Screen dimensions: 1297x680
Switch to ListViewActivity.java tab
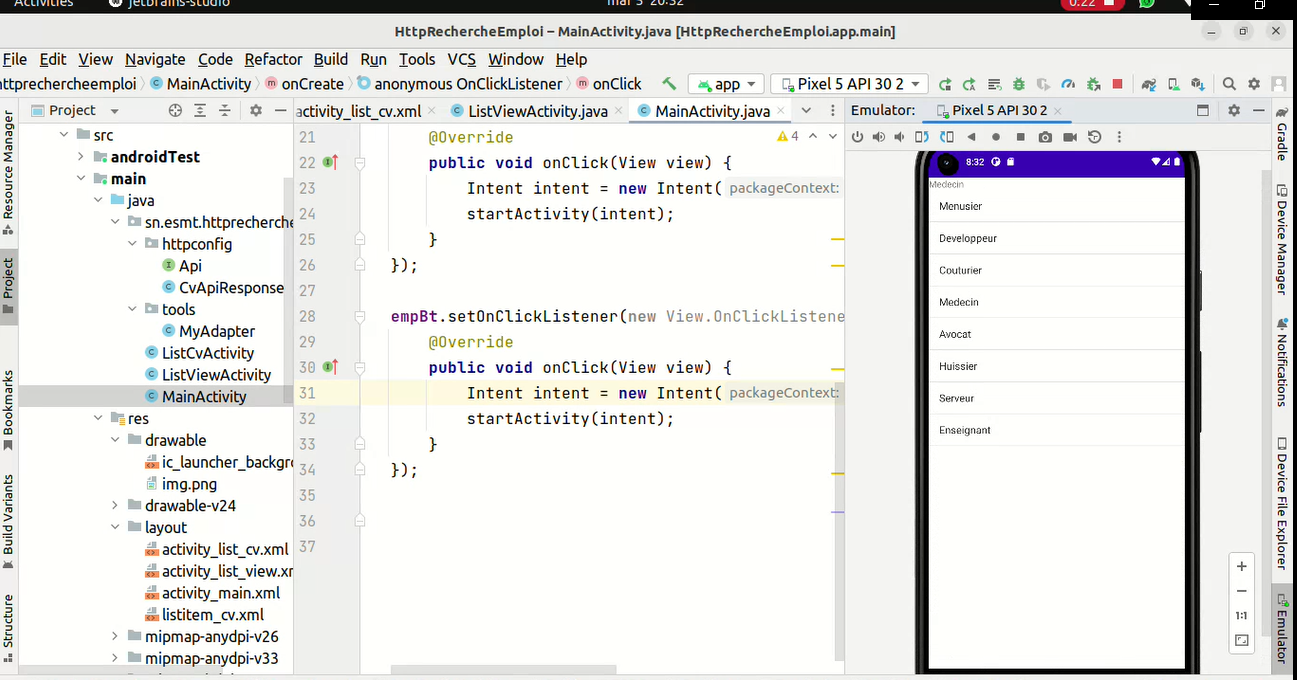pyautogui.click(x=537, y=111)
